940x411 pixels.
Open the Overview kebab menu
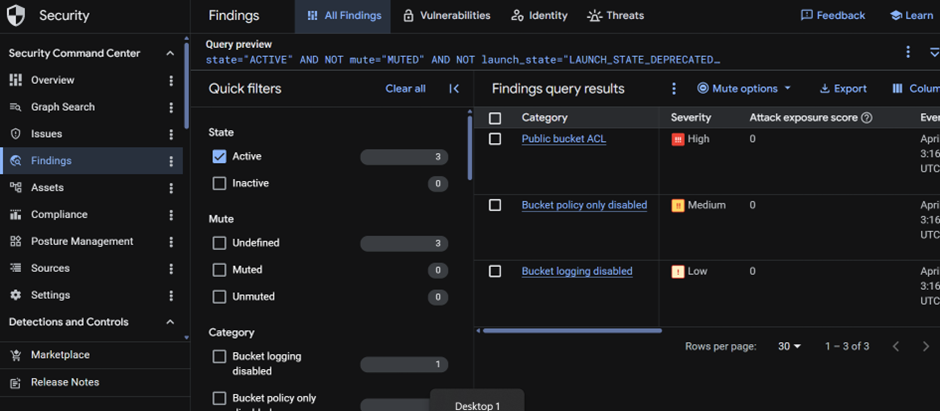pyautogui.click(x=171, y=80)
